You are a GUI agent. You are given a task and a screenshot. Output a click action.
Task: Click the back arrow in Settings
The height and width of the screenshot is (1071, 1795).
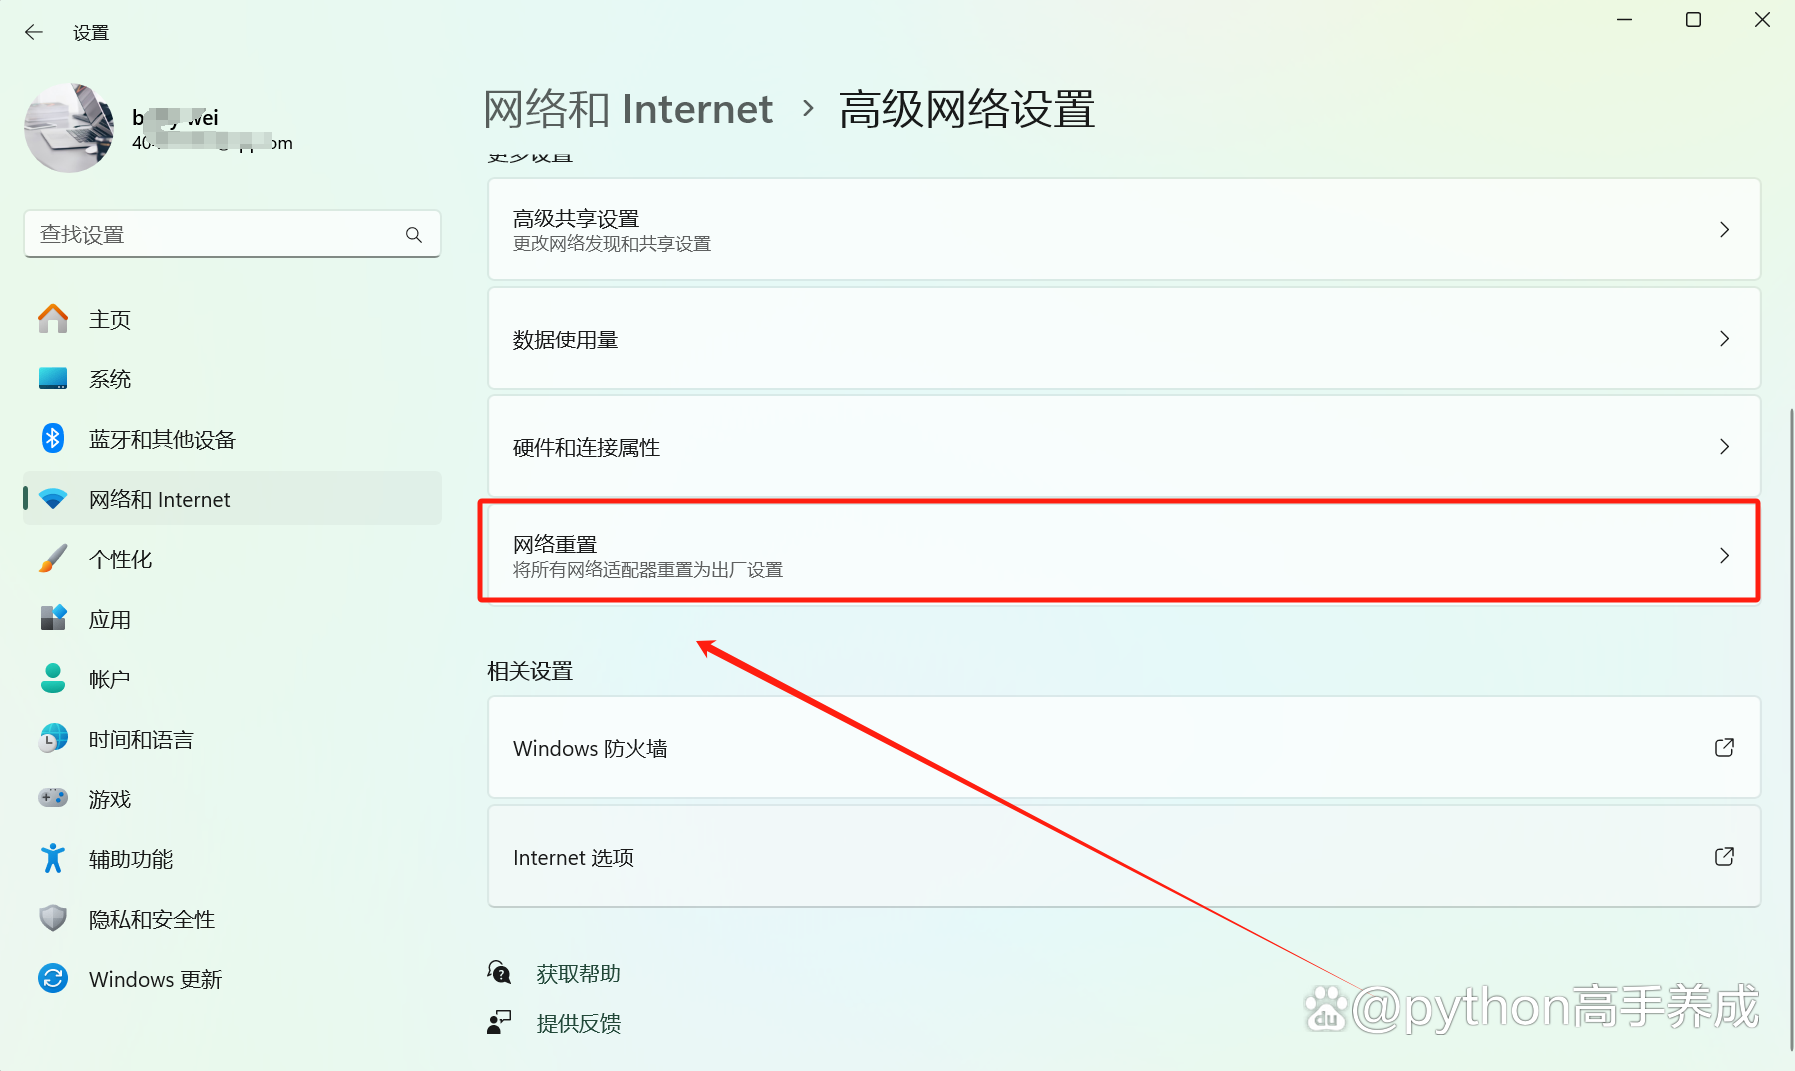34,32
